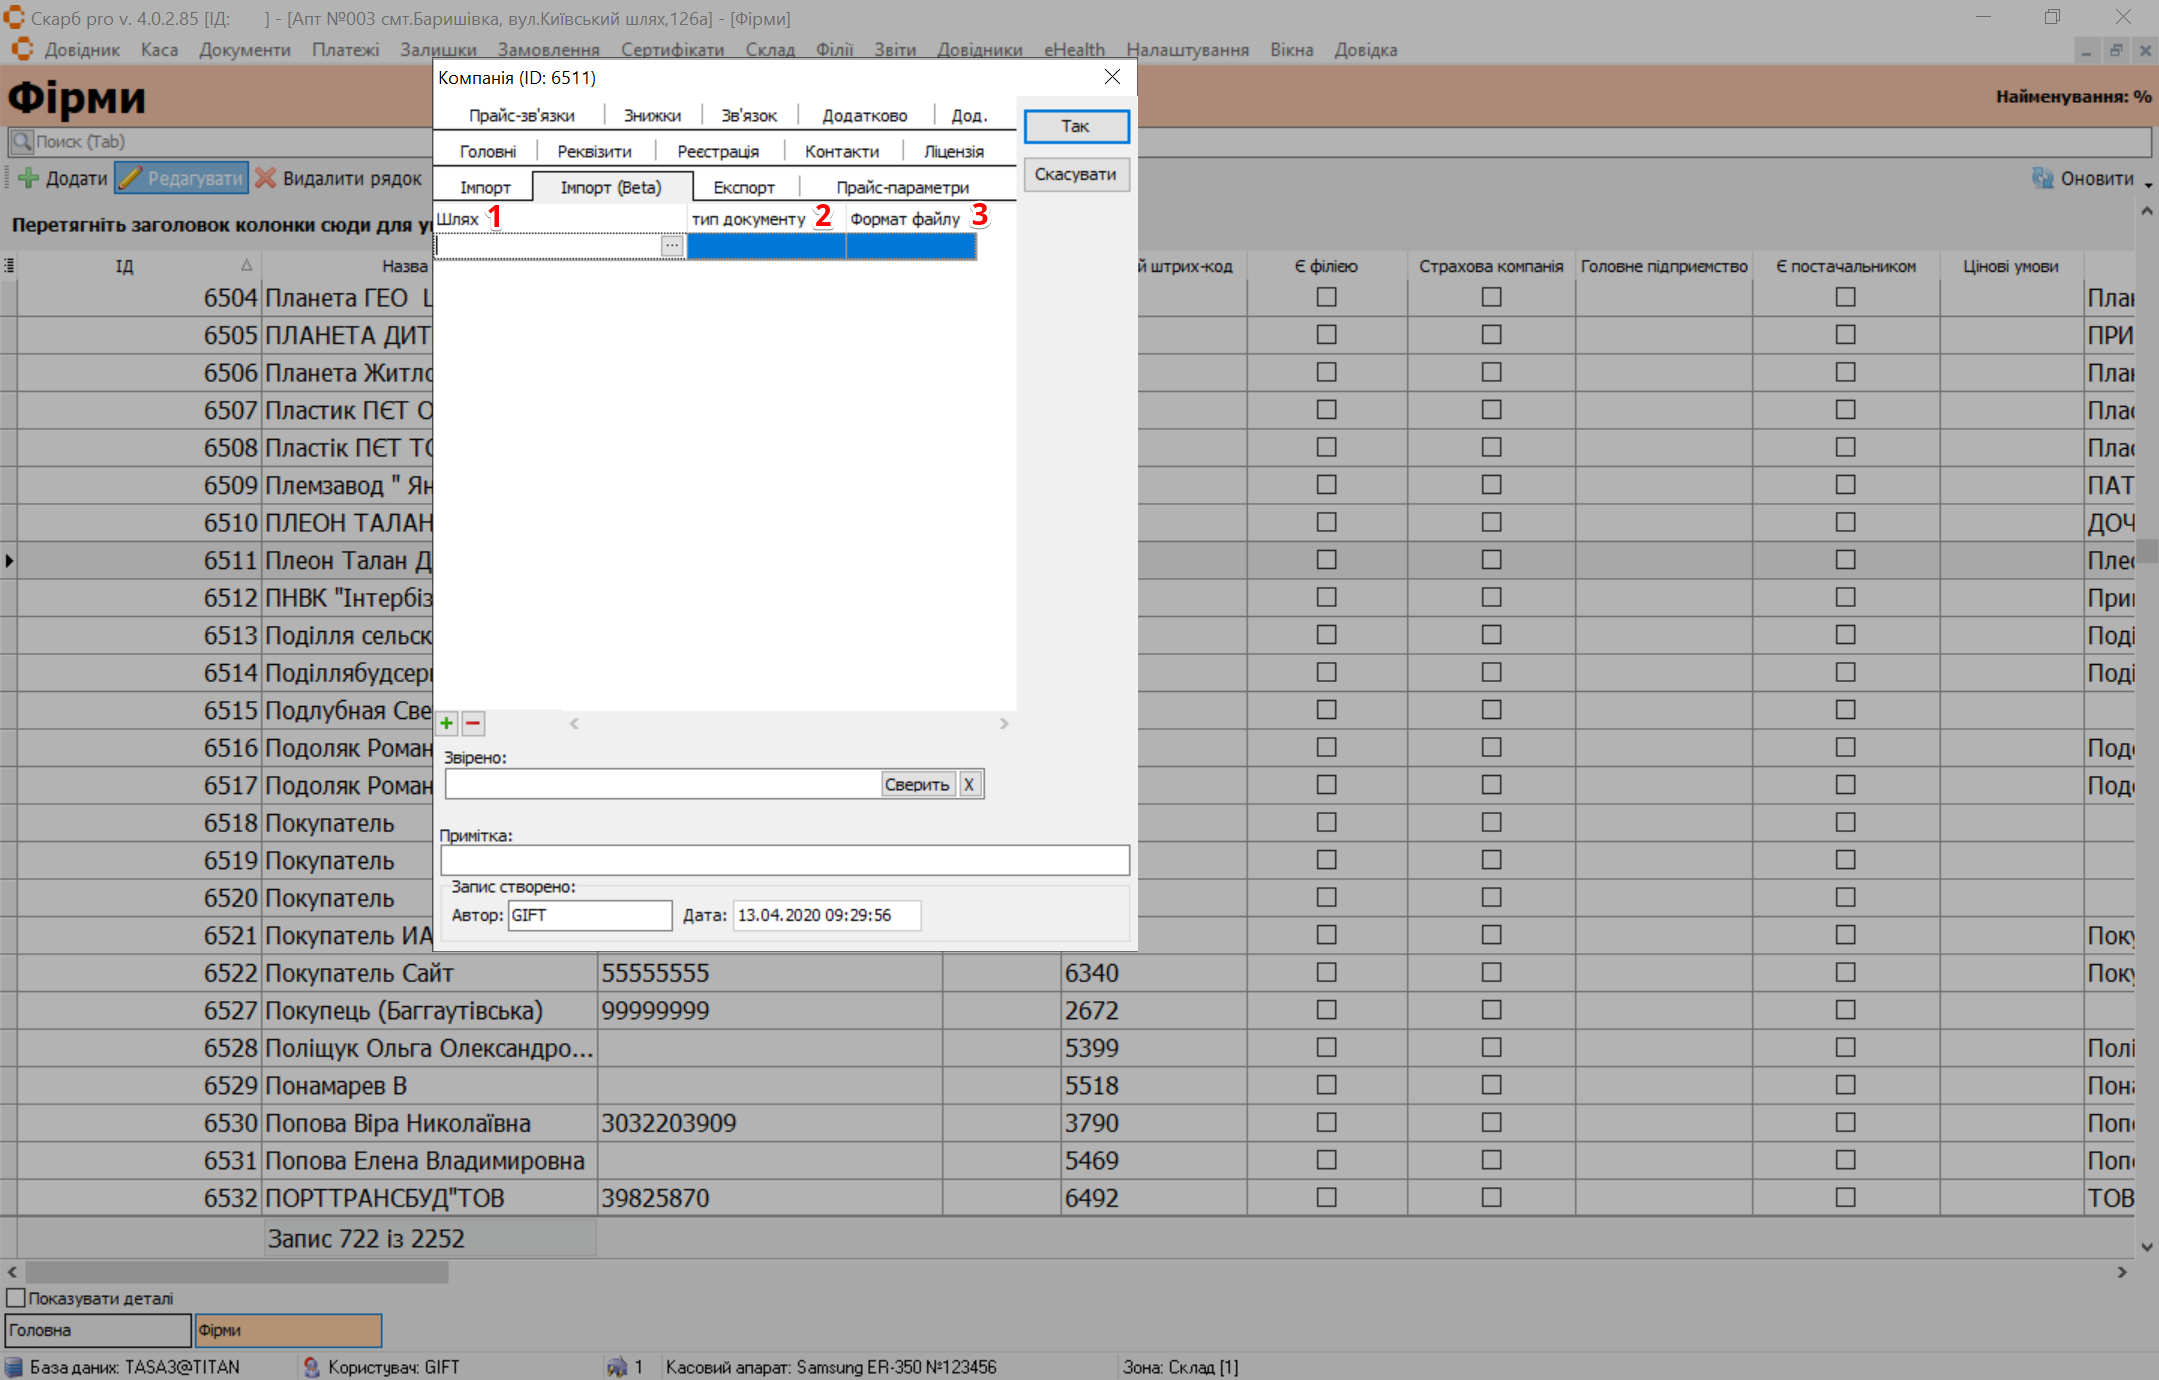Check Є філією for row 6504
This screenshot has width=2159, height=1380.
point(1326,297)
